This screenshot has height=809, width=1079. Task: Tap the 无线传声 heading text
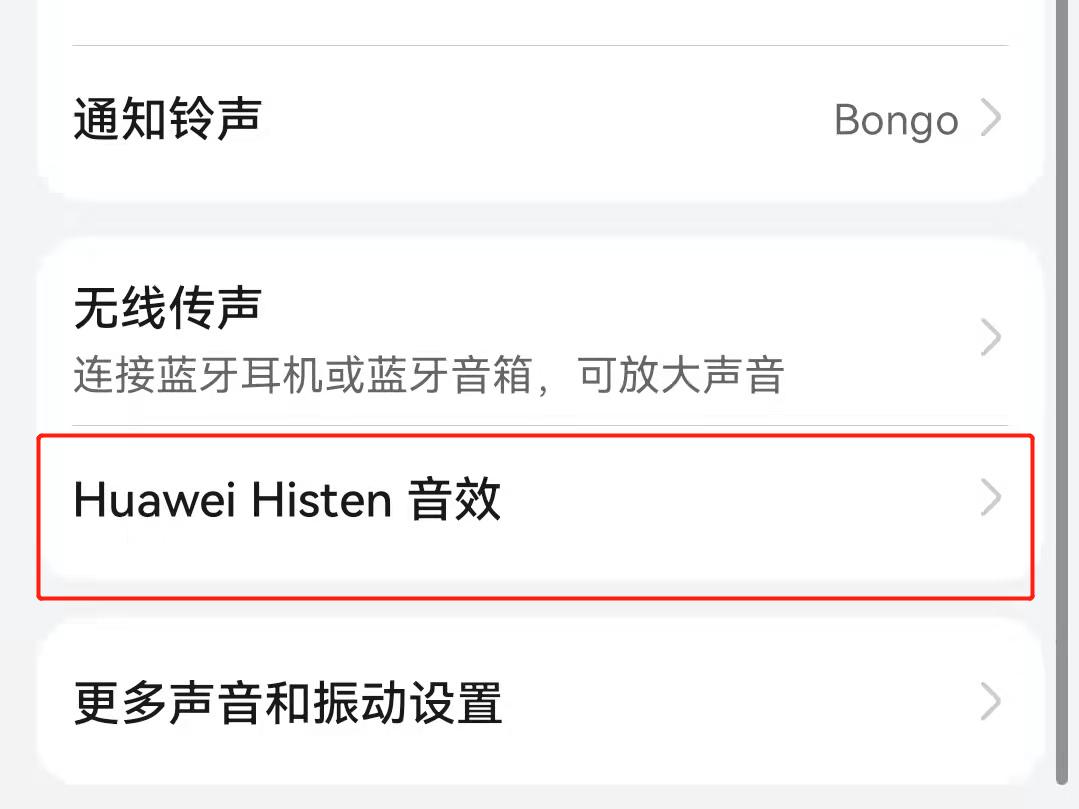167,308
